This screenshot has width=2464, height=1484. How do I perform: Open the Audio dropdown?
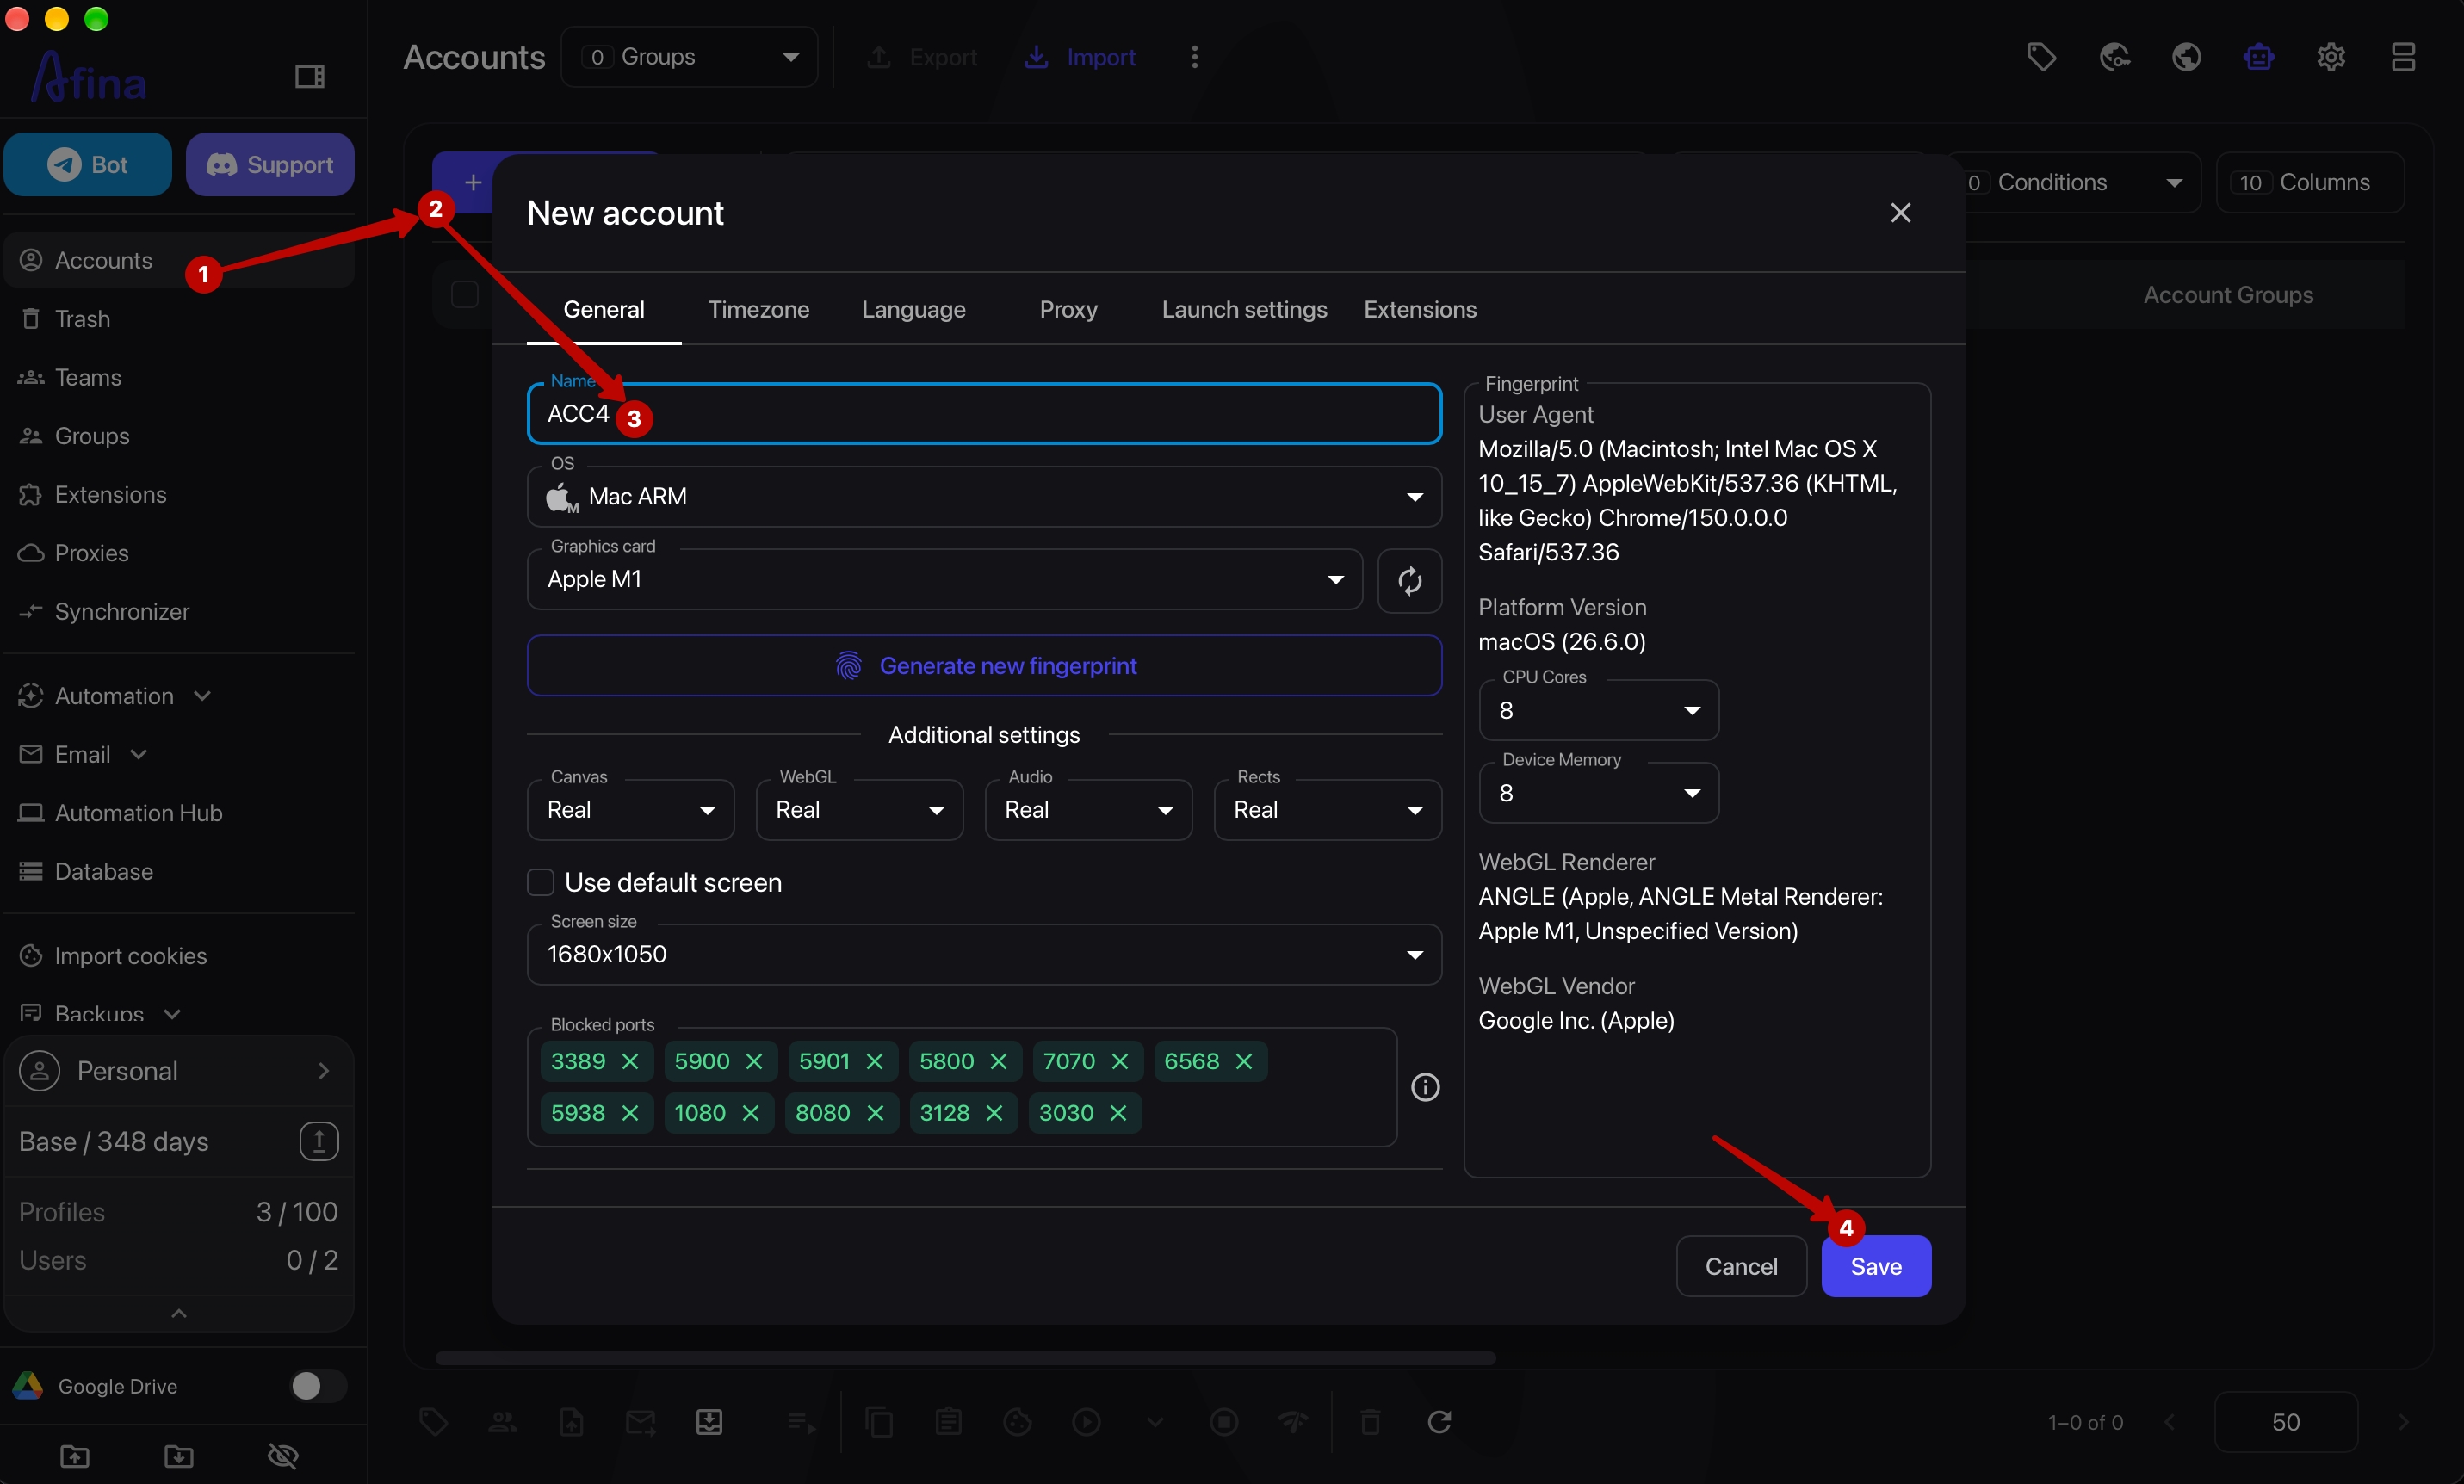(1088, 810)
